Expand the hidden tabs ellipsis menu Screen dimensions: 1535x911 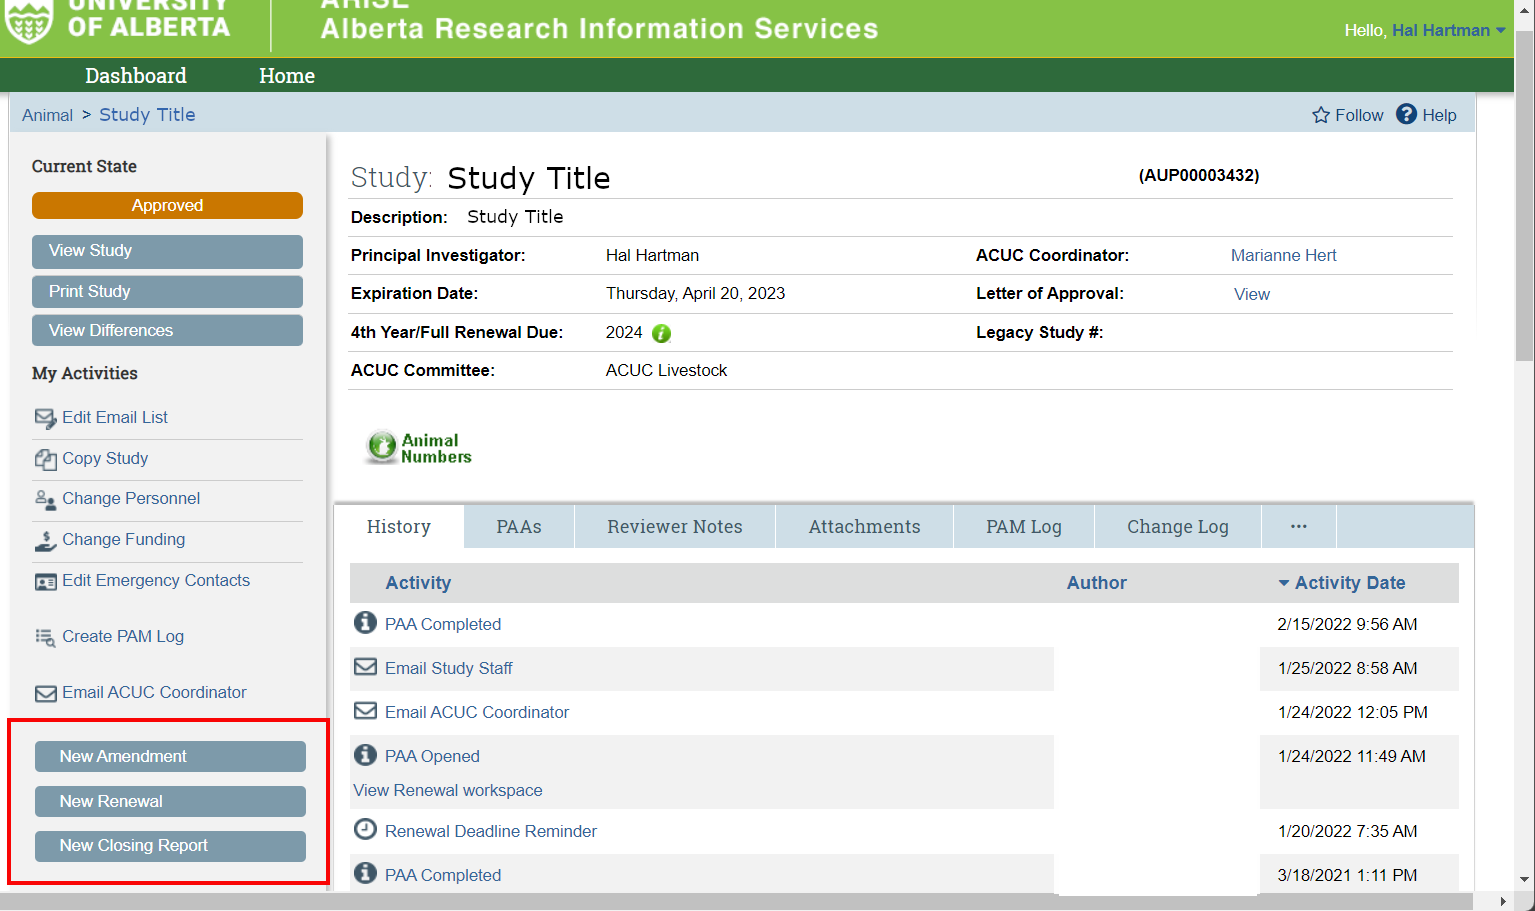pyautogui.click(x=1298, y=525)
